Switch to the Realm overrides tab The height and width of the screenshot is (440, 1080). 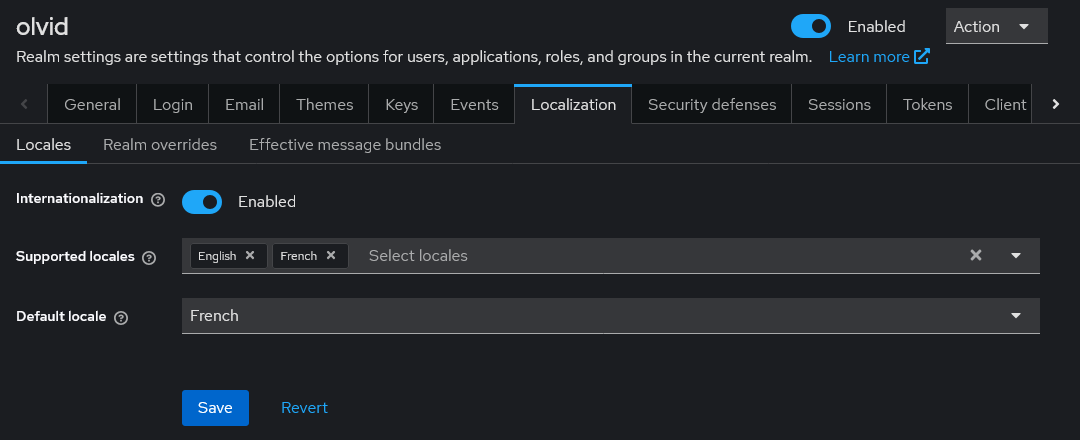pyautogui.click(x=160, y=145)
